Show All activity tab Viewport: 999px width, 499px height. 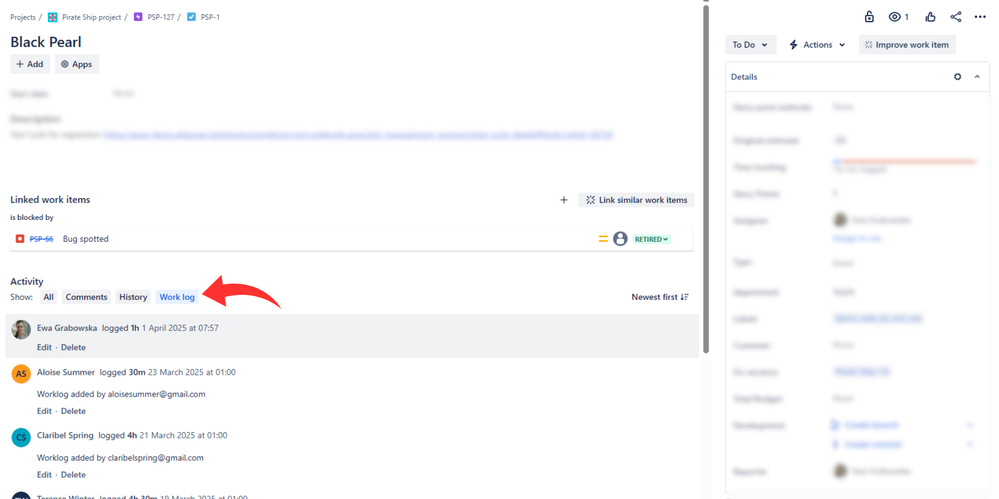click(49, 297)
